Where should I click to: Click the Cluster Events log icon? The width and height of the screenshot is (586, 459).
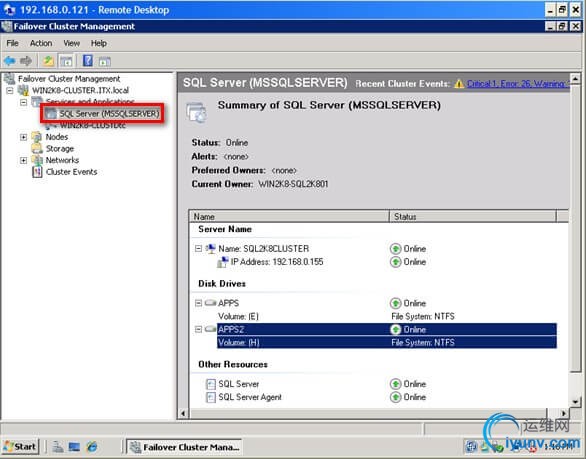[x=37, y=172]
